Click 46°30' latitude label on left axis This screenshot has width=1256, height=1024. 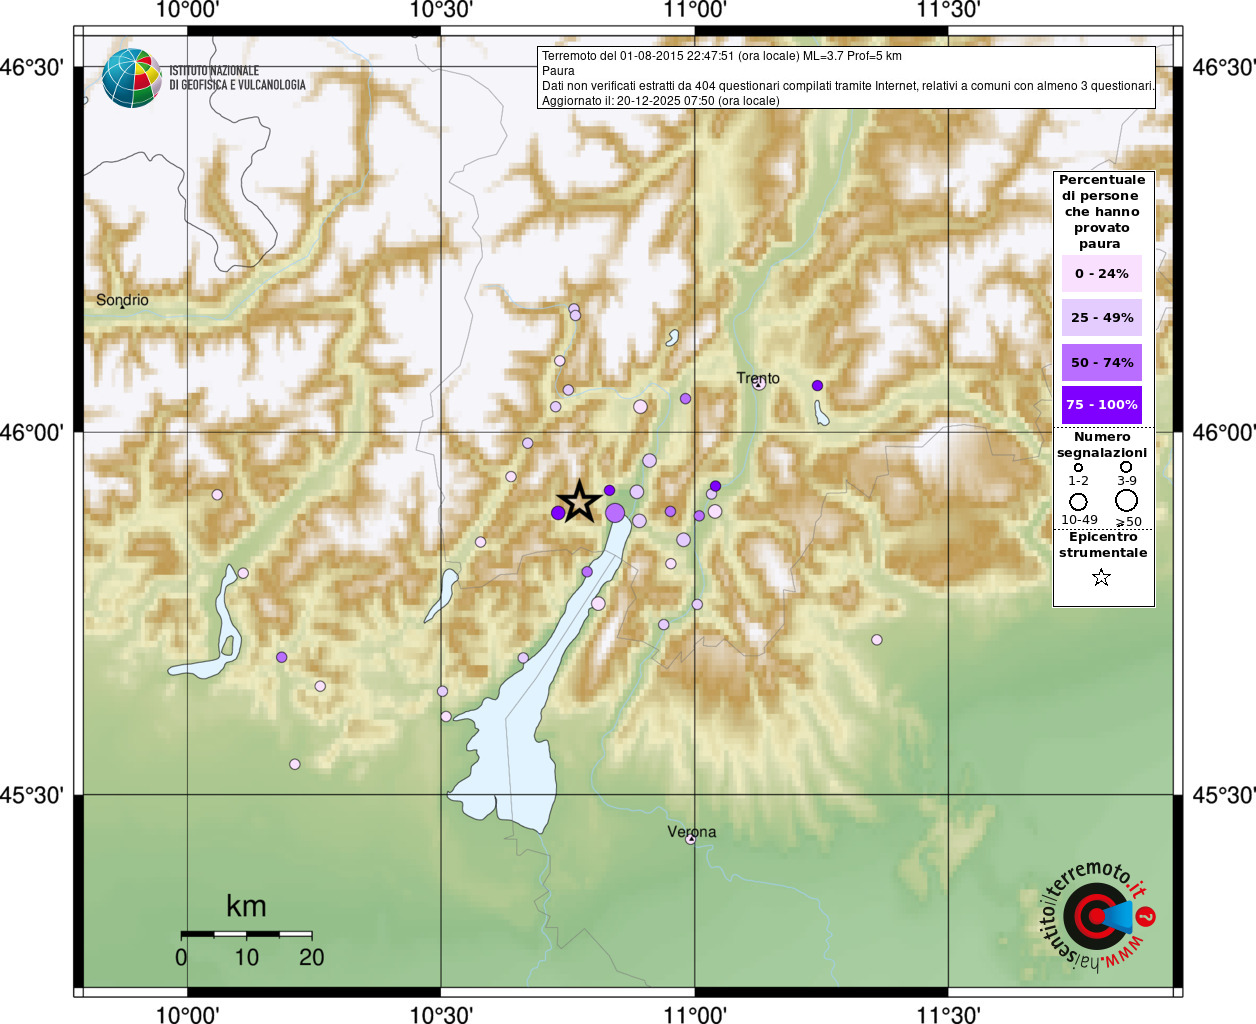tap(32, 67)
